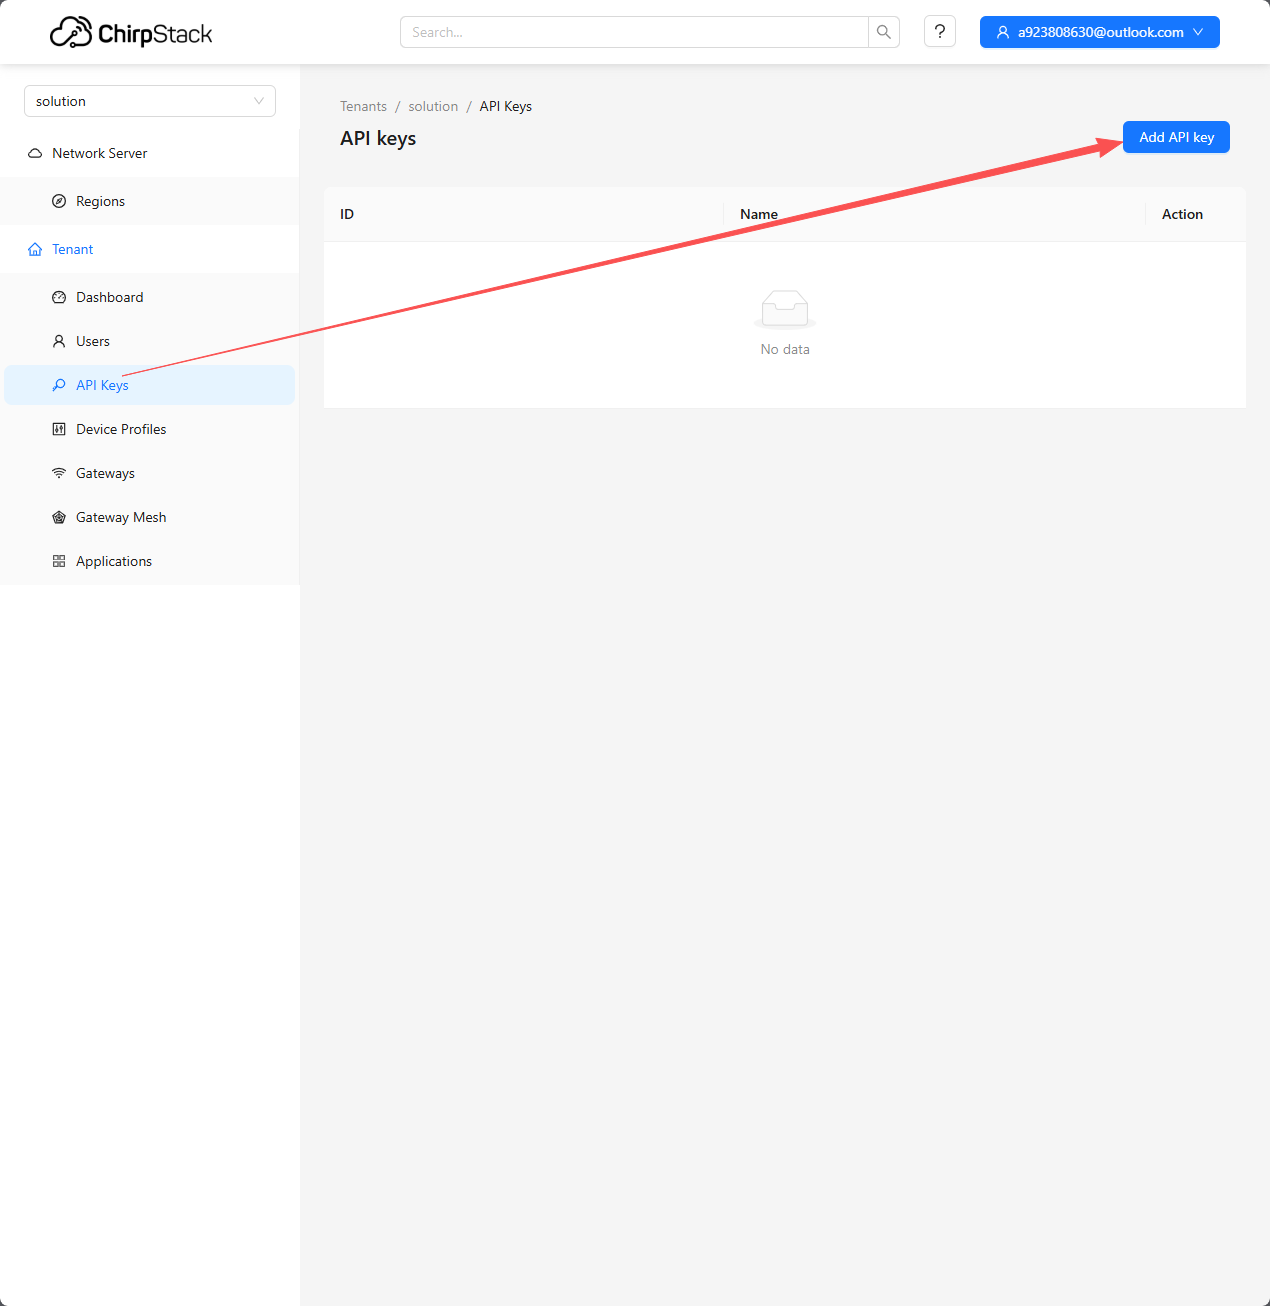1270x1306 pixels.
Task: Focus the Search input field
Action: 634,32
